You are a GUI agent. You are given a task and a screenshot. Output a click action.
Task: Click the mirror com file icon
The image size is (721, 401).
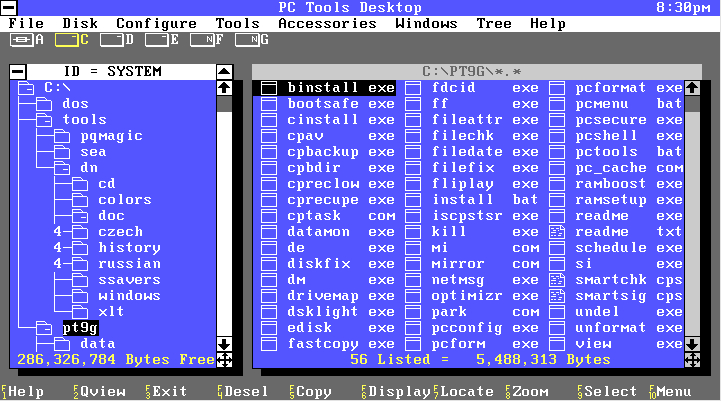[x=413, y=264]
